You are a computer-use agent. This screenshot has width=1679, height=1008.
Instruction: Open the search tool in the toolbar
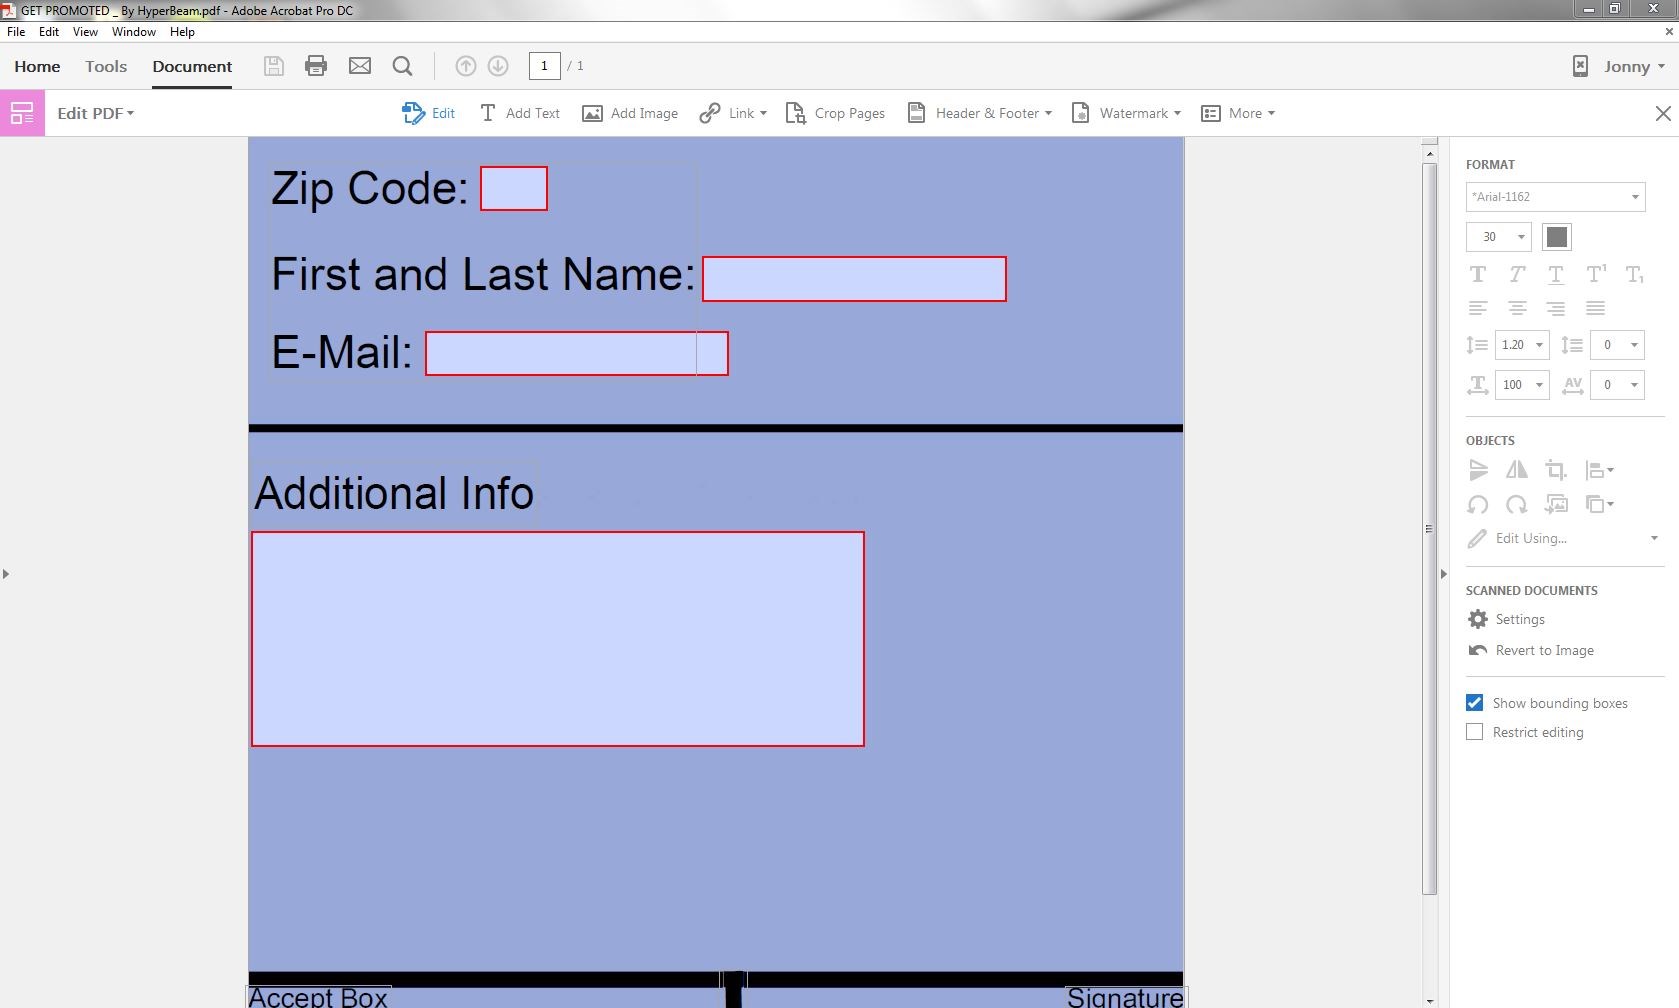coord(402,66)
